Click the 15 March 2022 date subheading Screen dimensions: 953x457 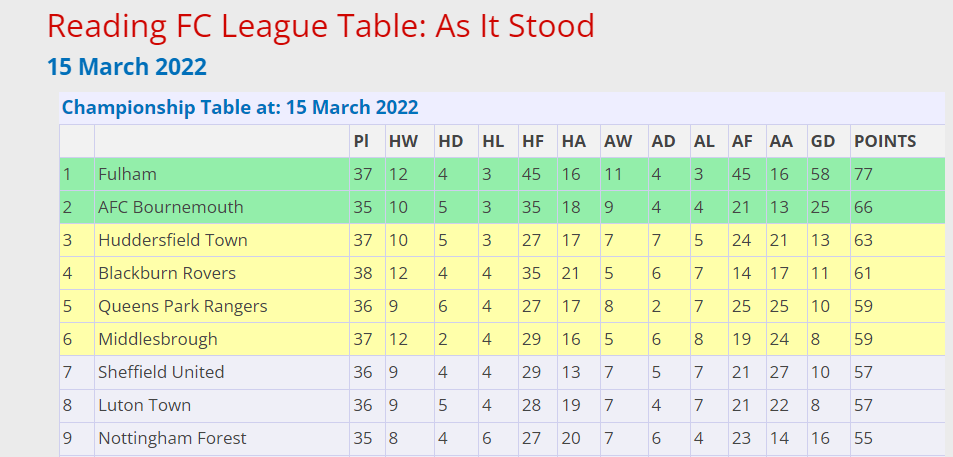[127, 67]
